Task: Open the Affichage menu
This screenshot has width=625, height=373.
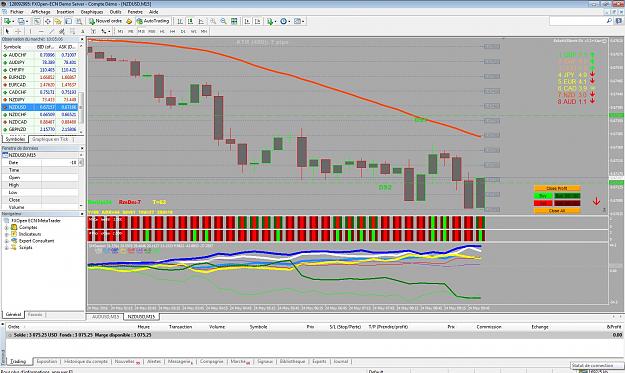Action: coord(41,12)
